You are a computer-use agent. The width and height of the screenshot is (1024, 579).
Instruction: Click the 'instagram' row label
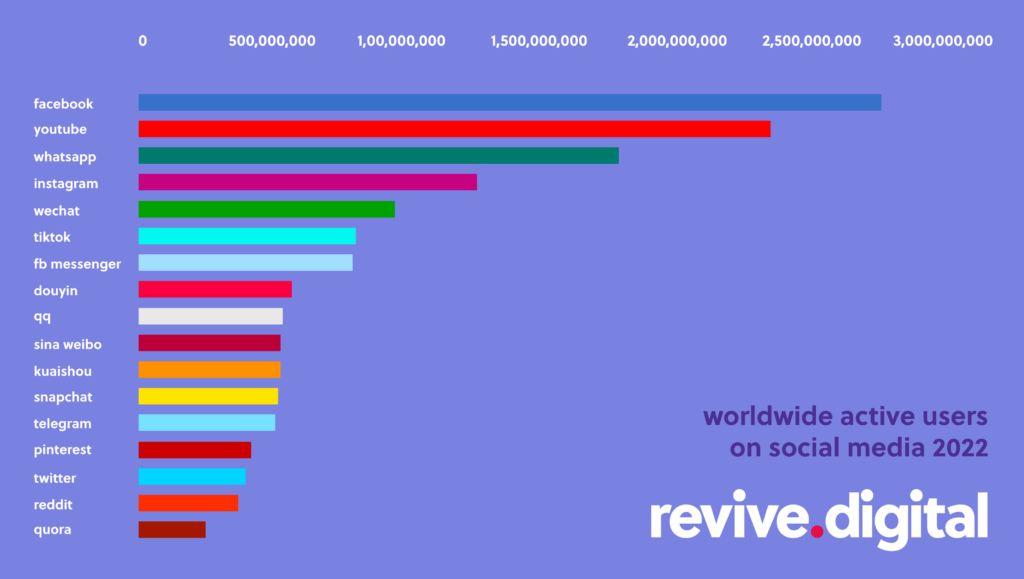pos(66,183)
